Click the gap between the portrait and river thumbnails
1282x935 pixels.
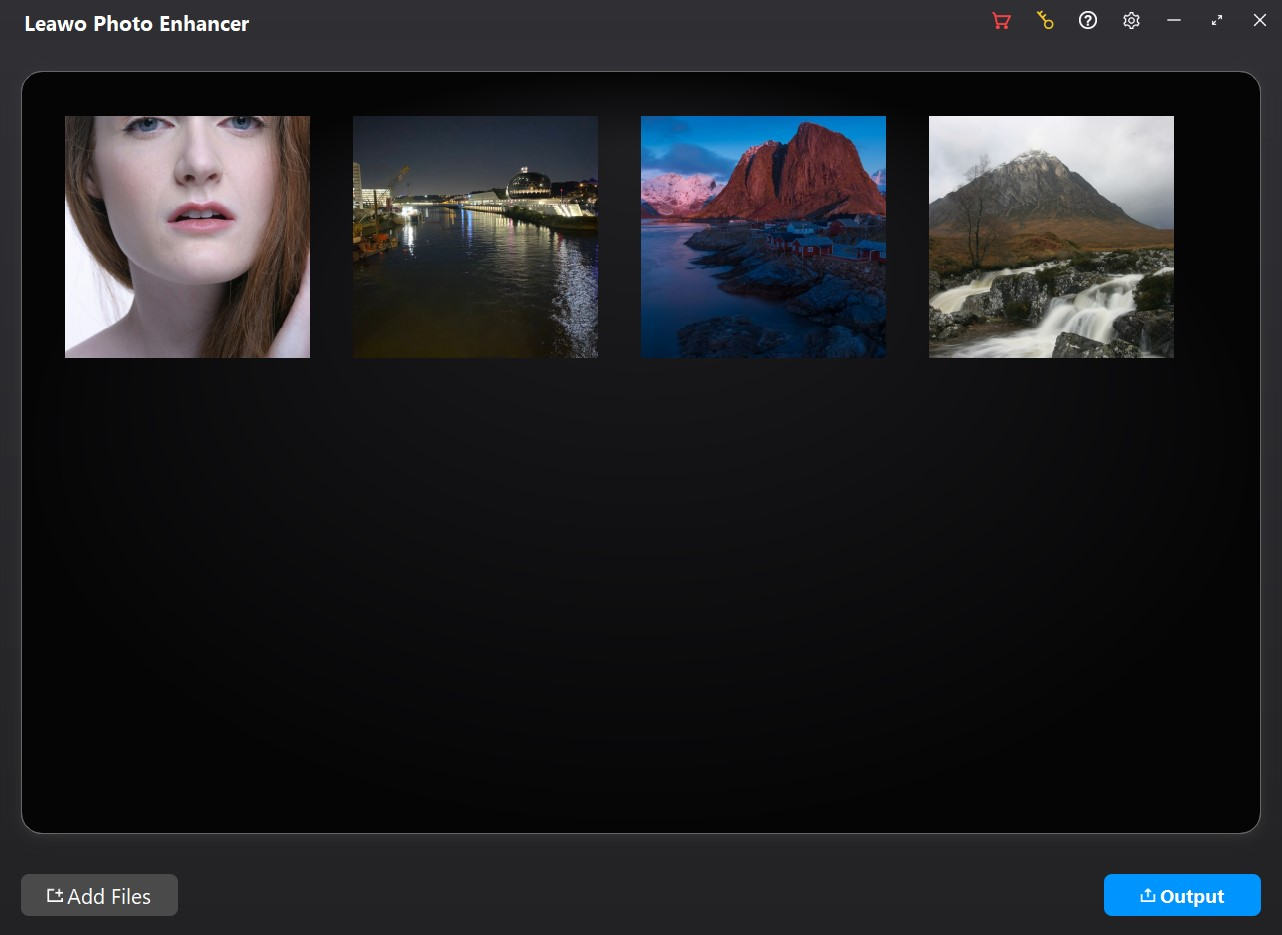pos(331,237)
